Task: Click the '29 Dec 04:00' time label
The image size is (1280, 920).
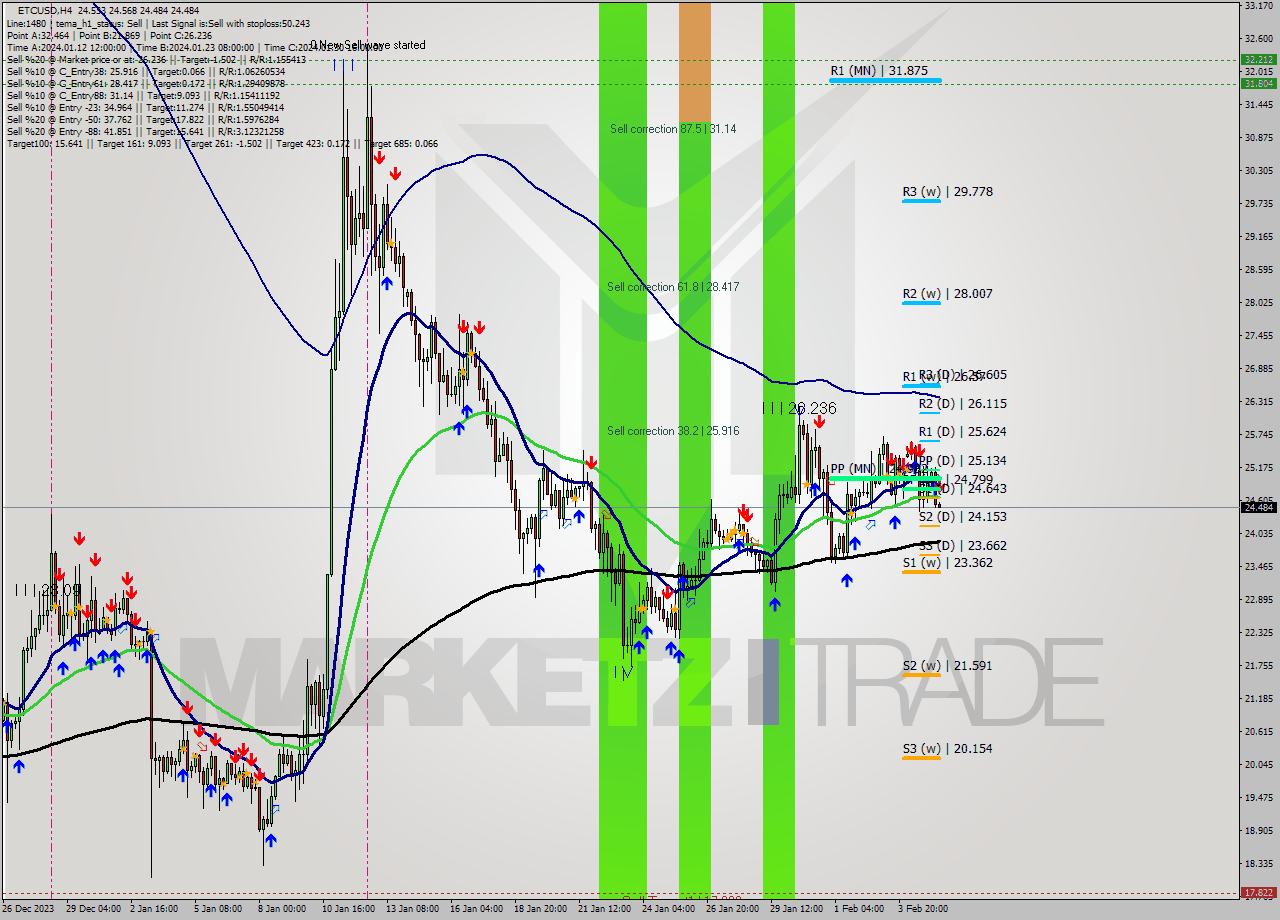Action: pyautogui.click(x=94, y=909)
